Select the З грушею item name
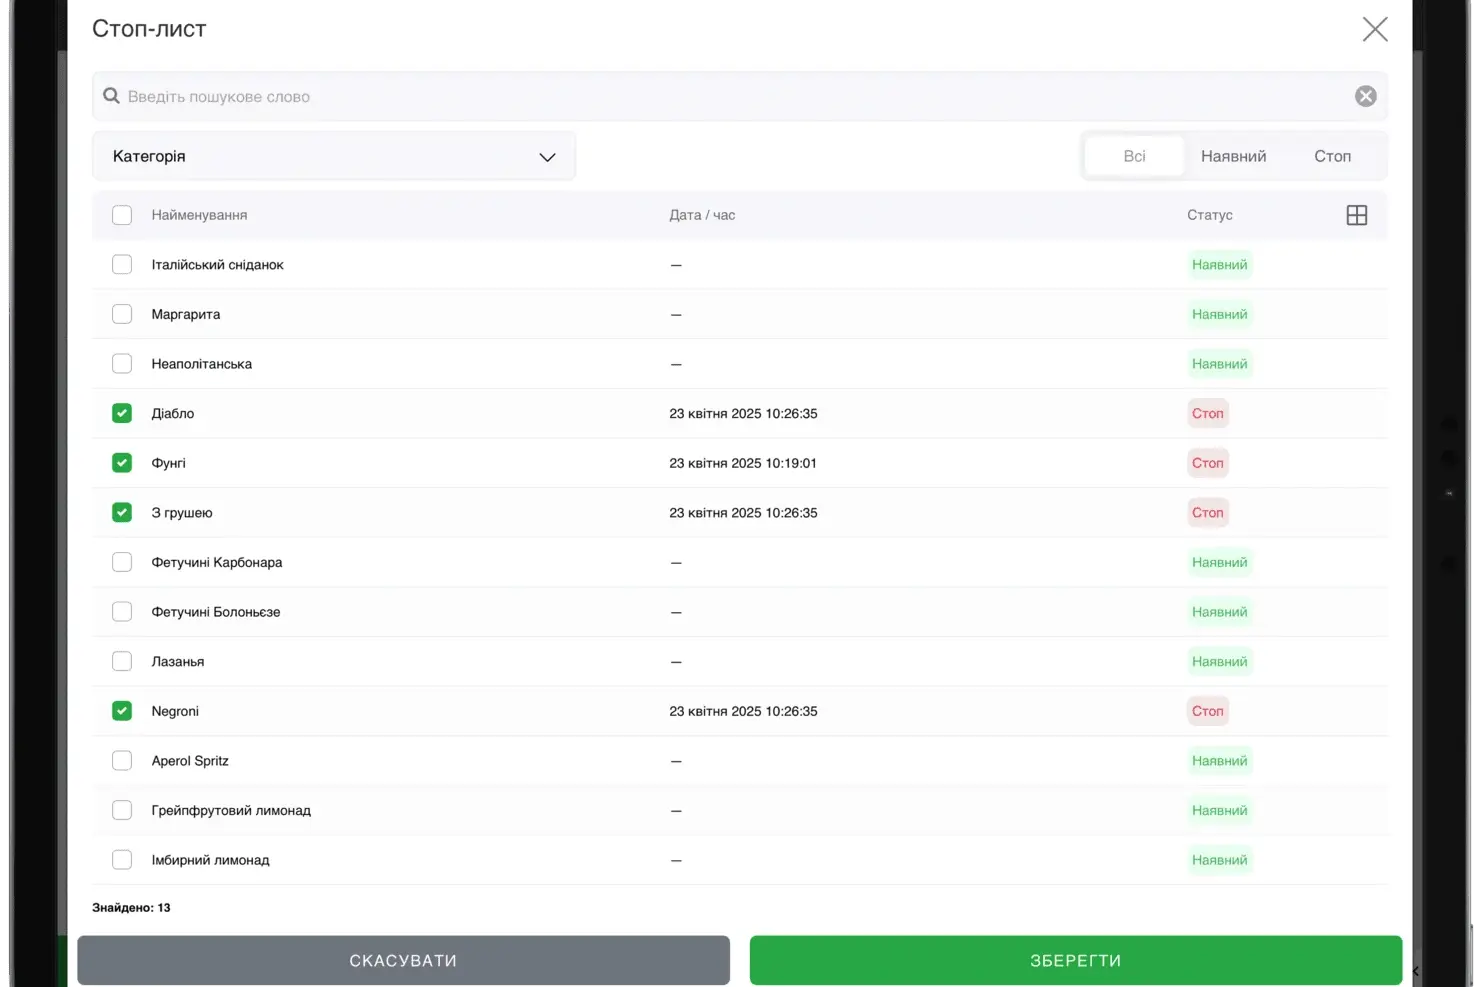The height and width of the screenshot is (987, 1480). tap(182, 513)
